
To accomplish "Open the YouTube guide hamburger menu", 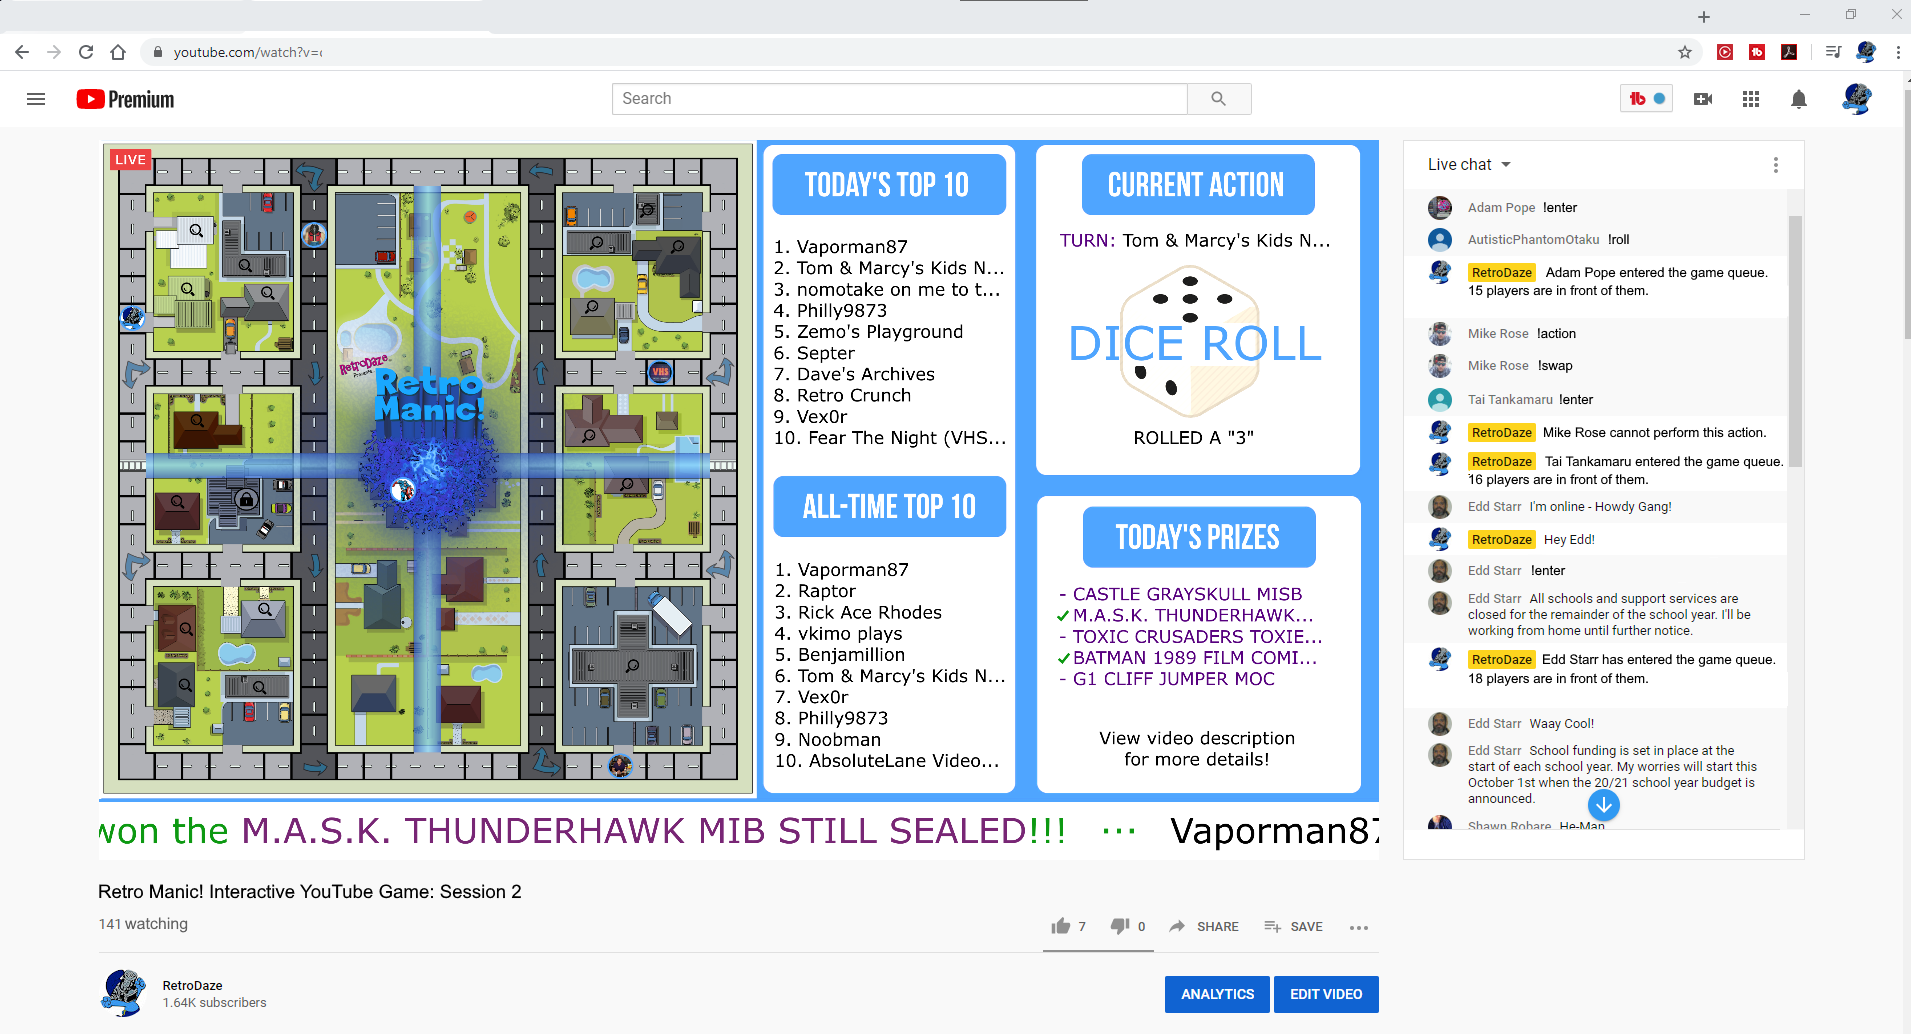I will click(x=36, y=99).
